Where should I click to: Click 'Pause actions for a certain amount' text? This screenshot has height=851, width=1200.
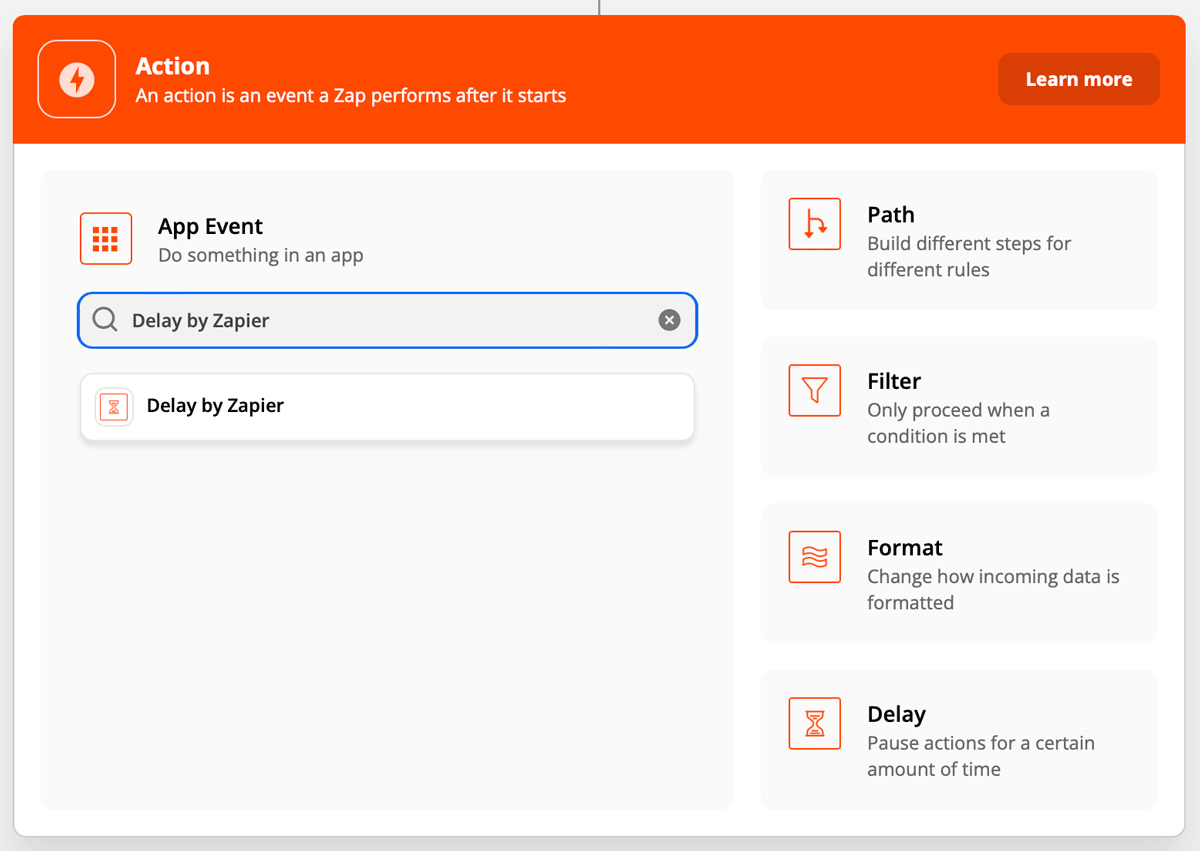click(x=981, y=756)
